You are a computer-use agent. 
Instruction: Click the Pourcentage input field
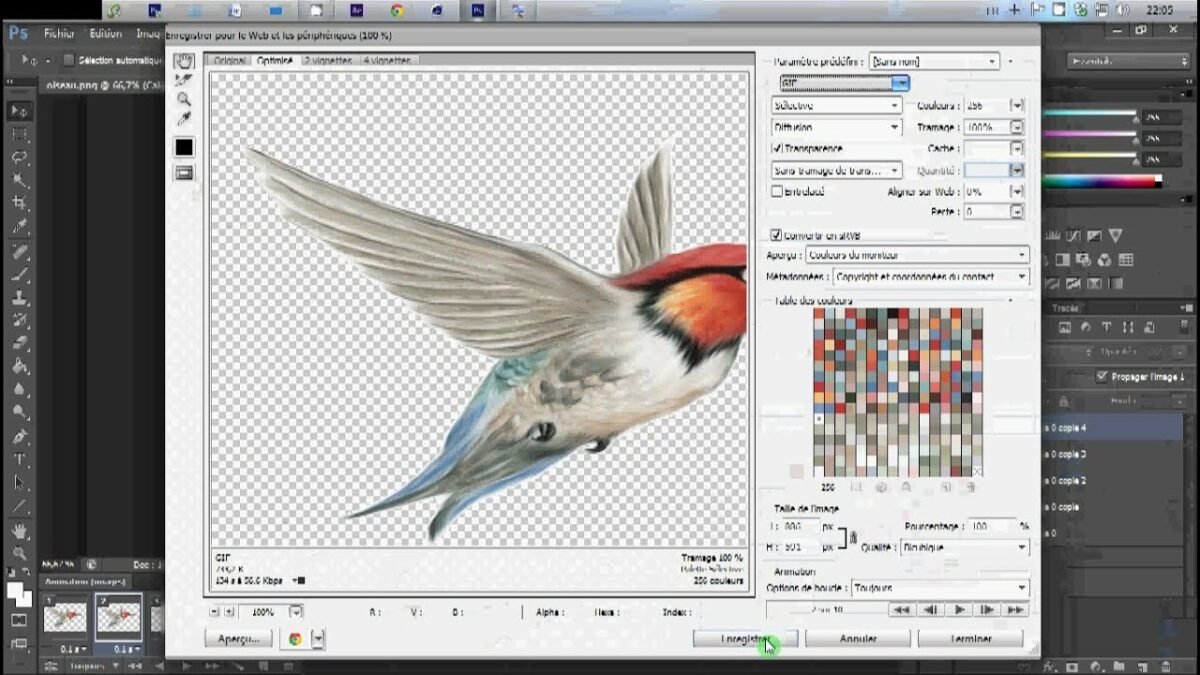tap(990, 526)
